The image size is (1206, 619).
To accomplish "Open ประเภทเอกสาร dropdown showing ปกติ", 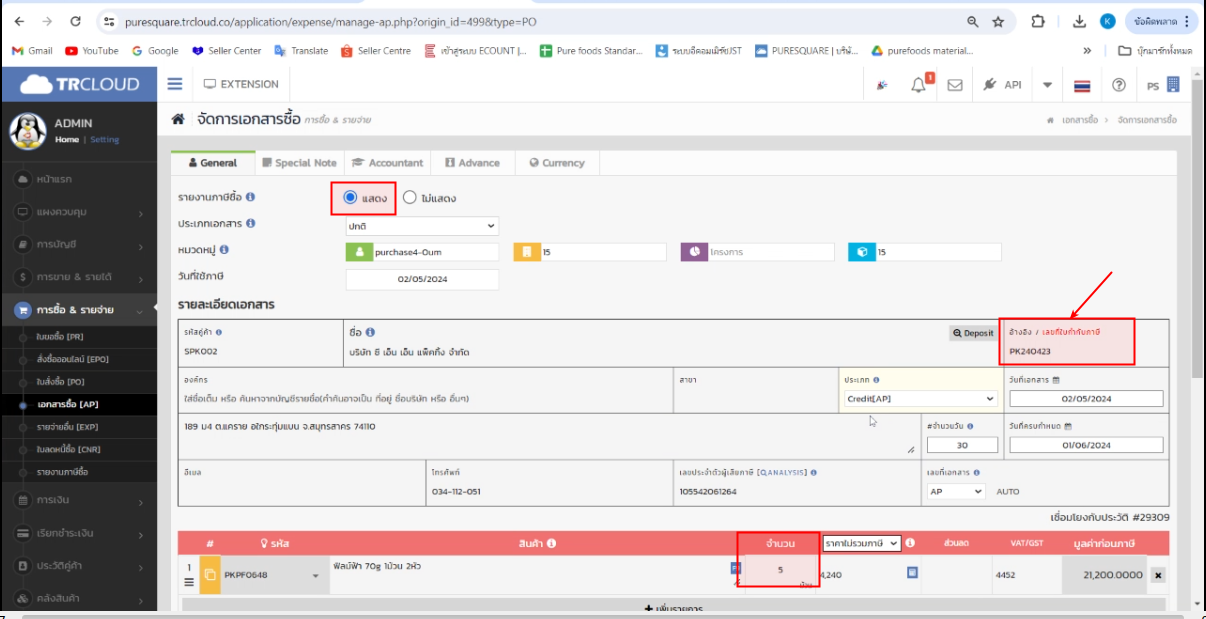I will (x=422, y=226).
